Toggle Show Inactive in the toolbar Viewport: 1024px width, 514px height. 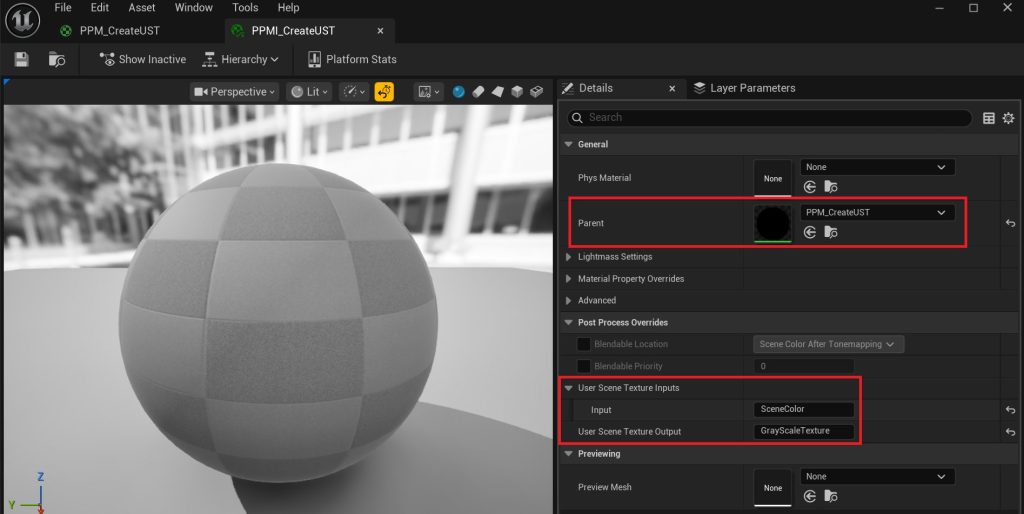pyautogui.click(x=142, y=60)
